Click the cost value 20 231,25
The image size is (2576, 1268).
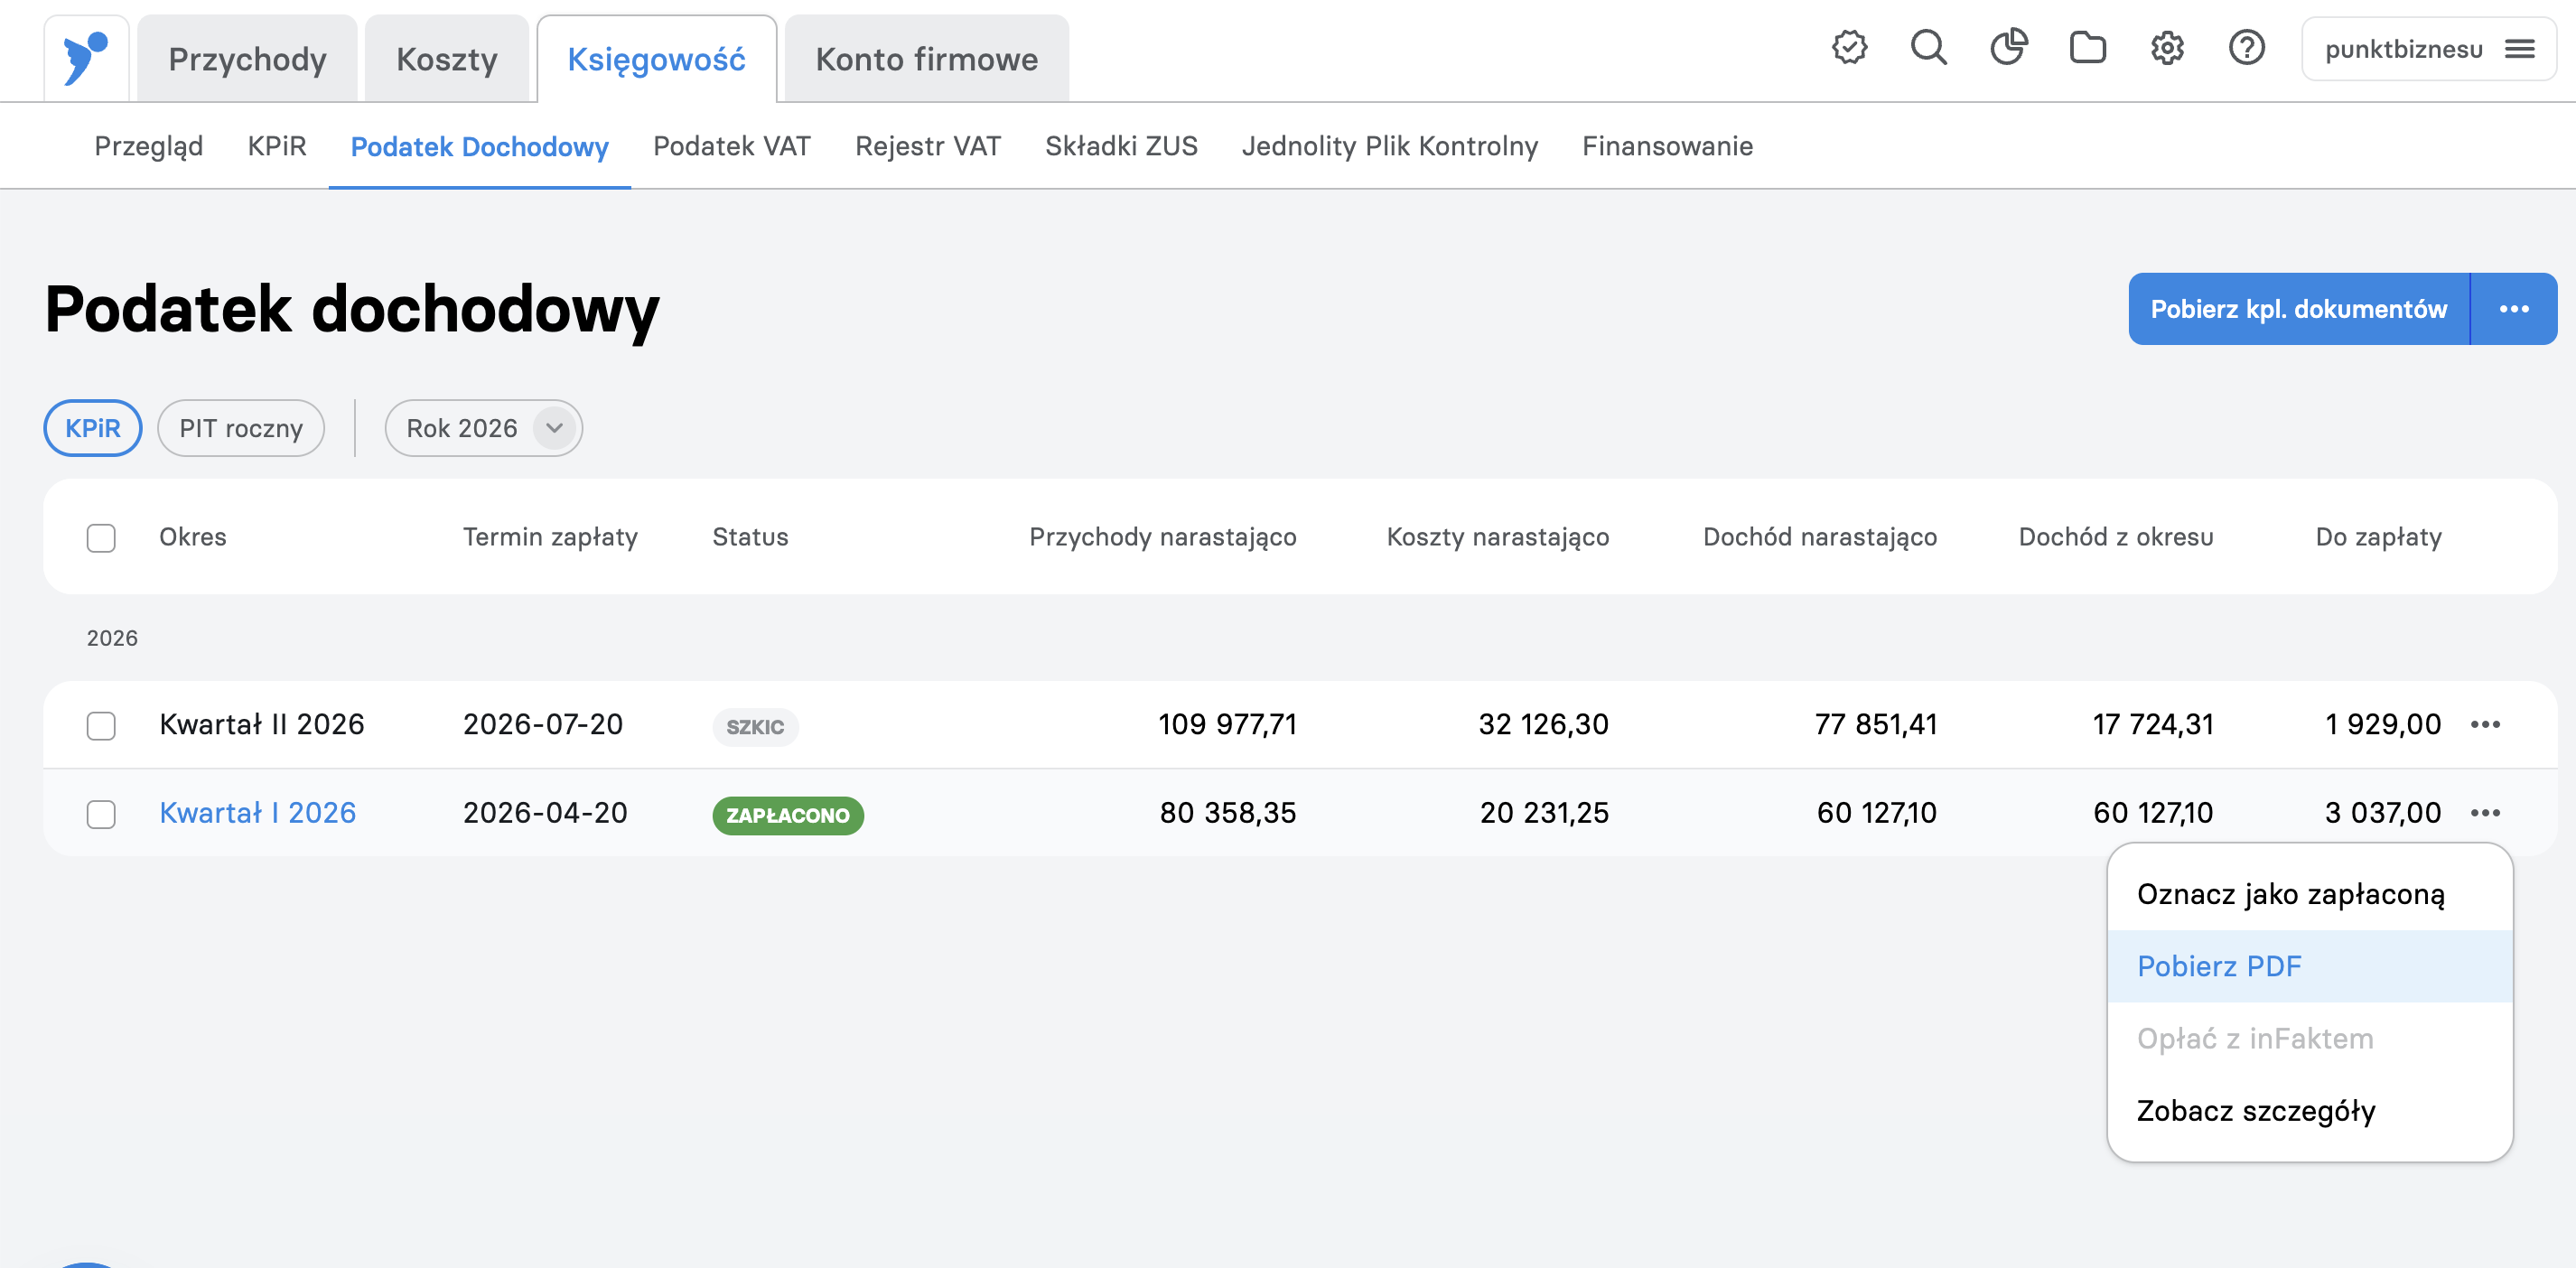(1545, 812)
